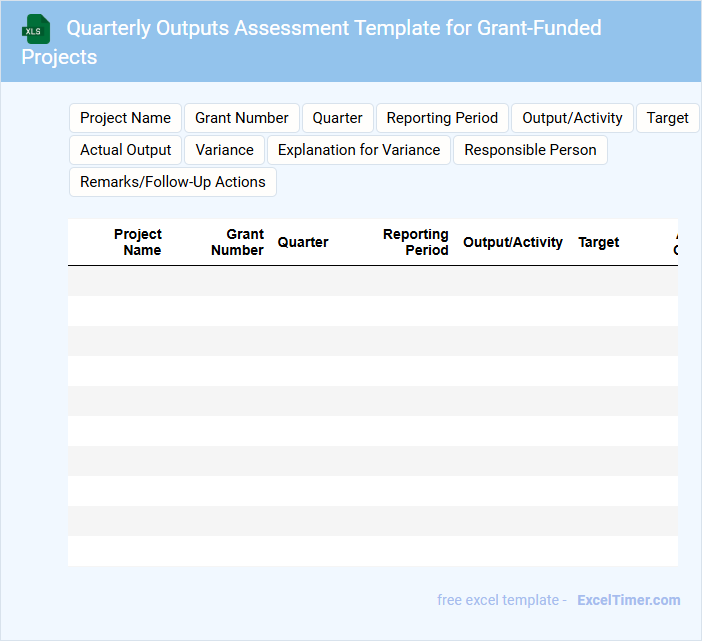Select the Output/Activity column header
The image size is (702, 641).
(x=512, y=242)
